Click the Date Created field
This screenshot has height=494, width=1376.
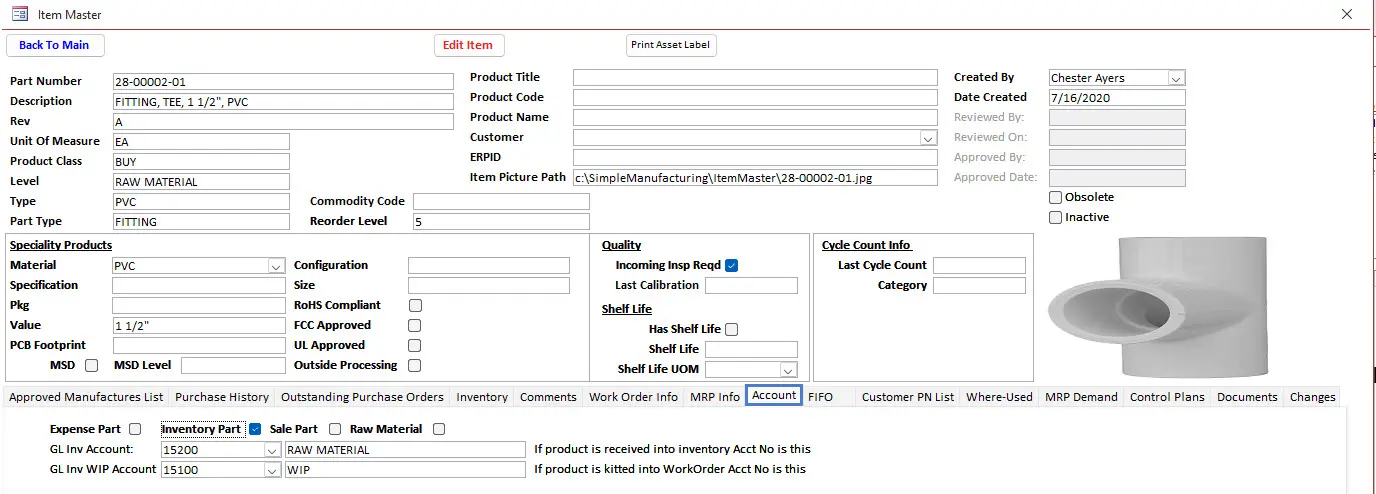coord(1116,98)
